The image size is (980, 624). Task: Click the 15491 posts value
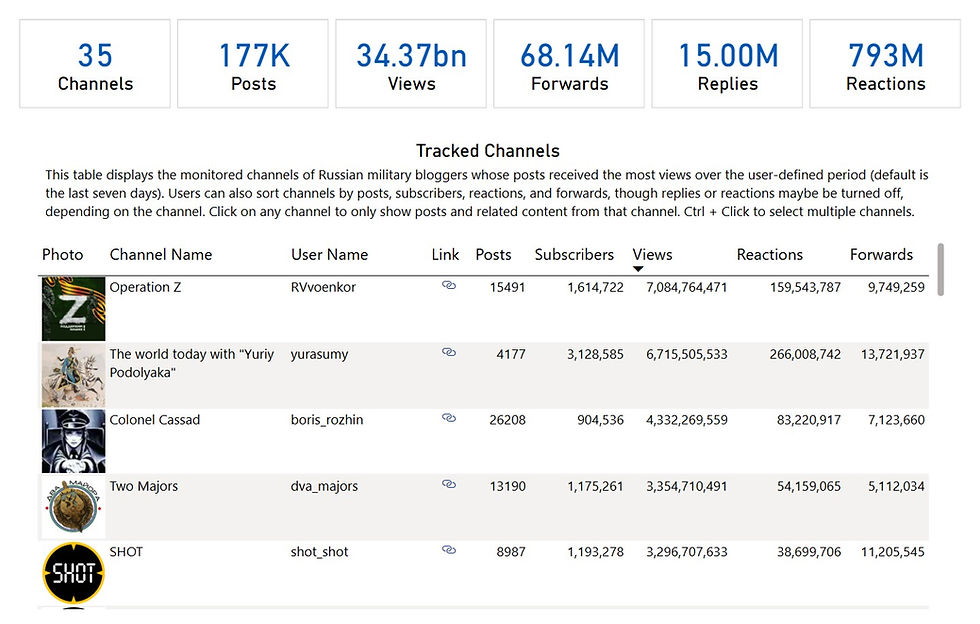coord(508,288)
